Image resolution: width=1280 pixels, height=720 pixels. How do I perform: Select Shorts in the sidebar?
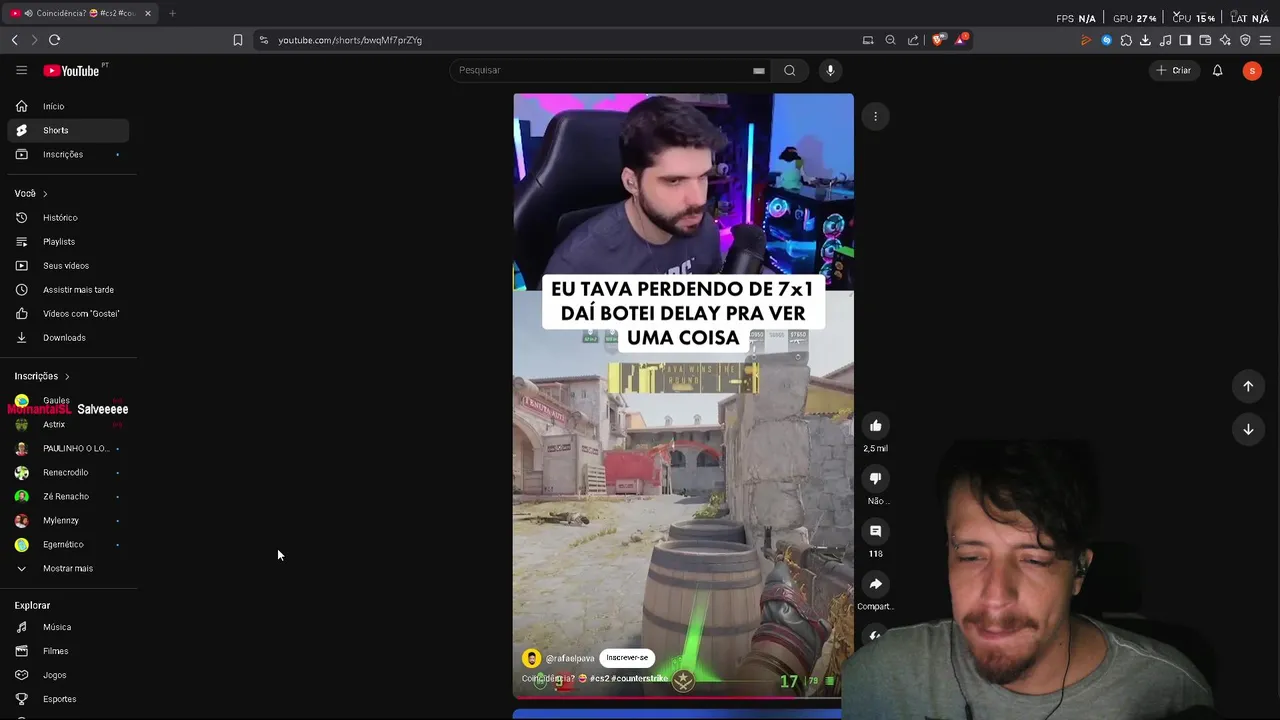point(68,130)
